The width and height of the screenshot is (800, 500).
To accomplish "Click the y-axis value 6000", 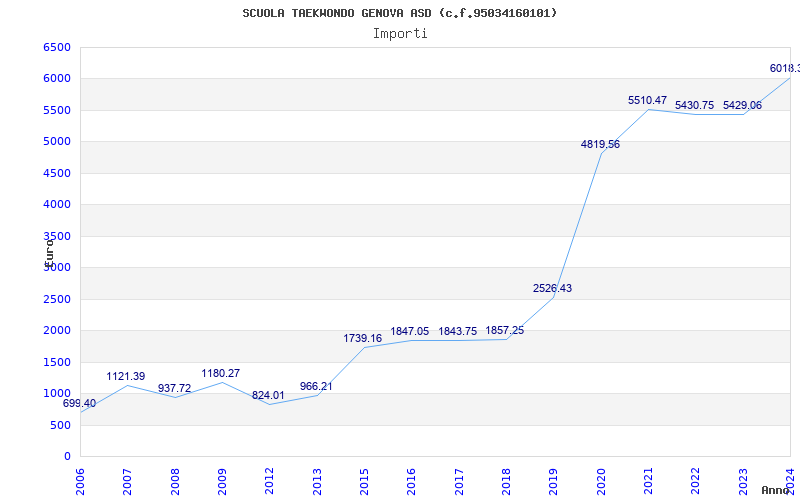I will tap(57, 79).
